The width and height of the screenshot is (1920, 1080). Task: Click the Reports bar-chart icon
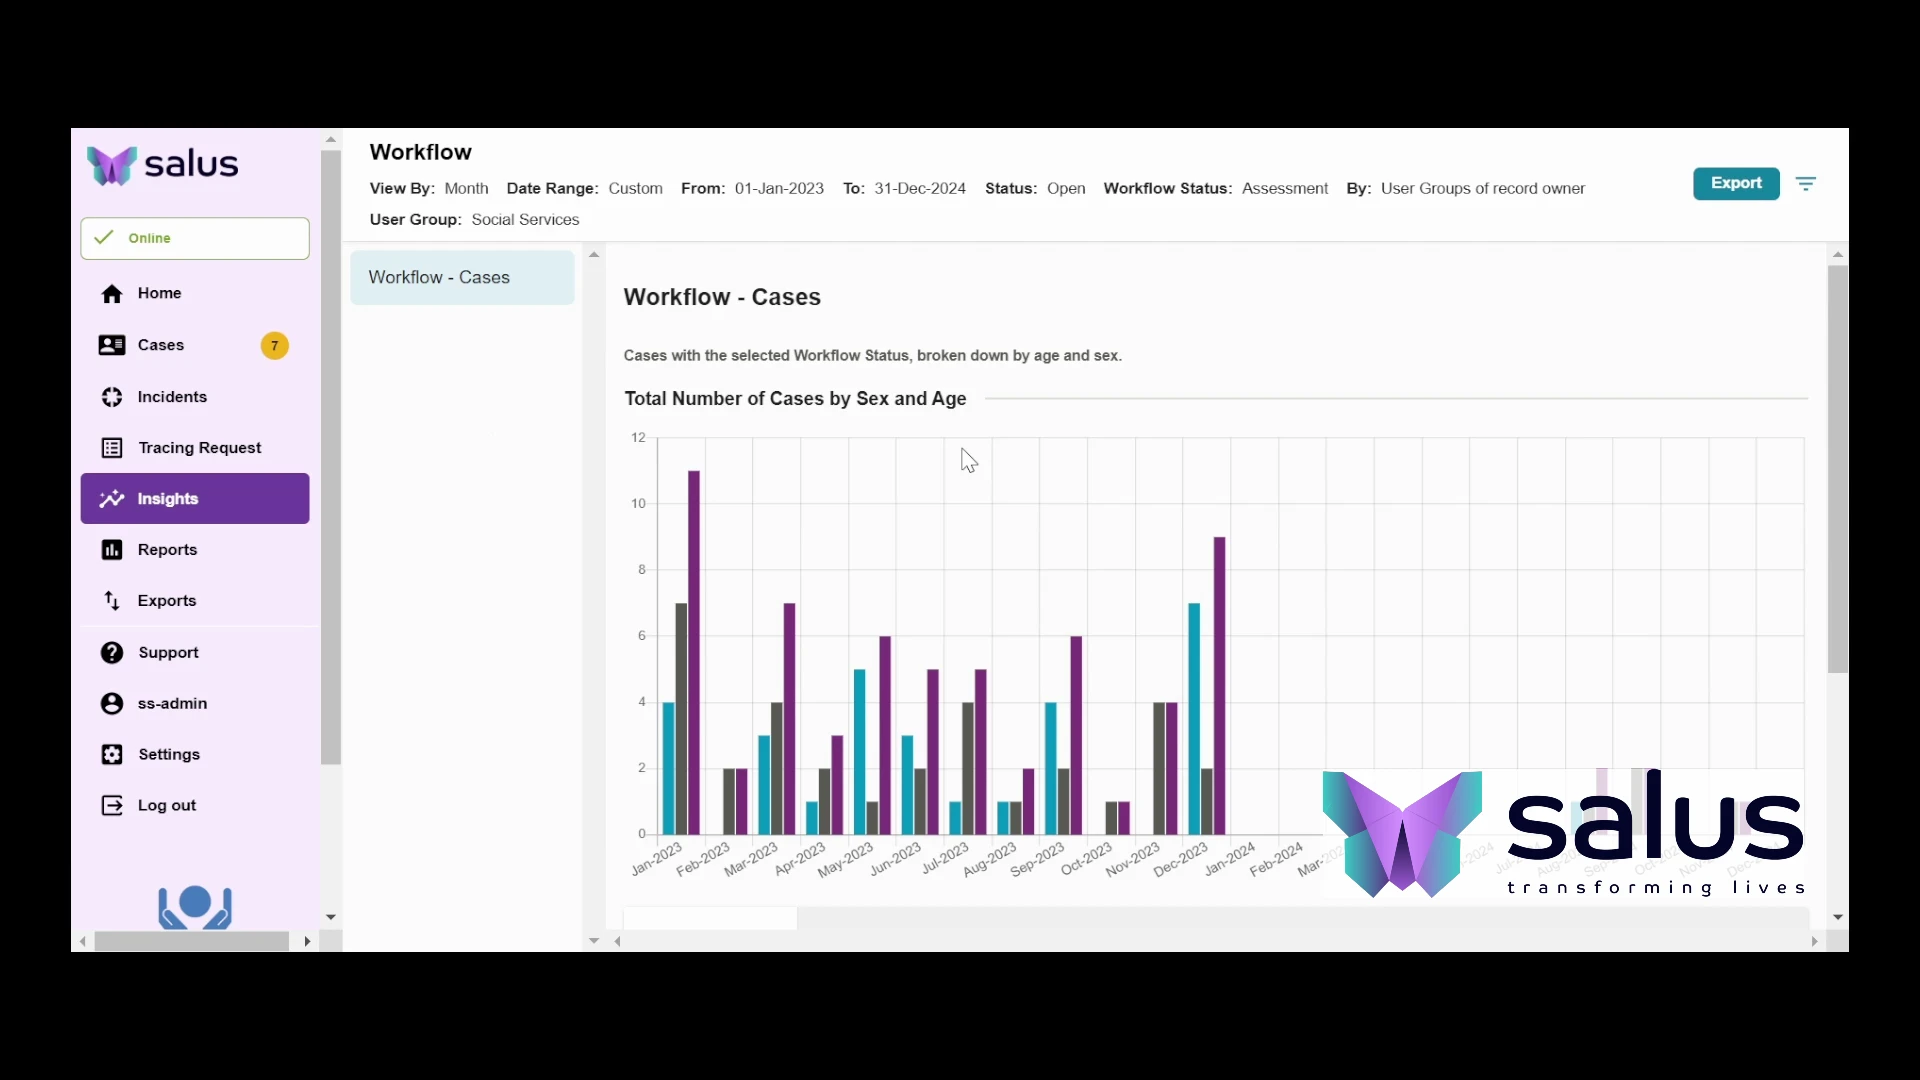click(x=112, y=550)
